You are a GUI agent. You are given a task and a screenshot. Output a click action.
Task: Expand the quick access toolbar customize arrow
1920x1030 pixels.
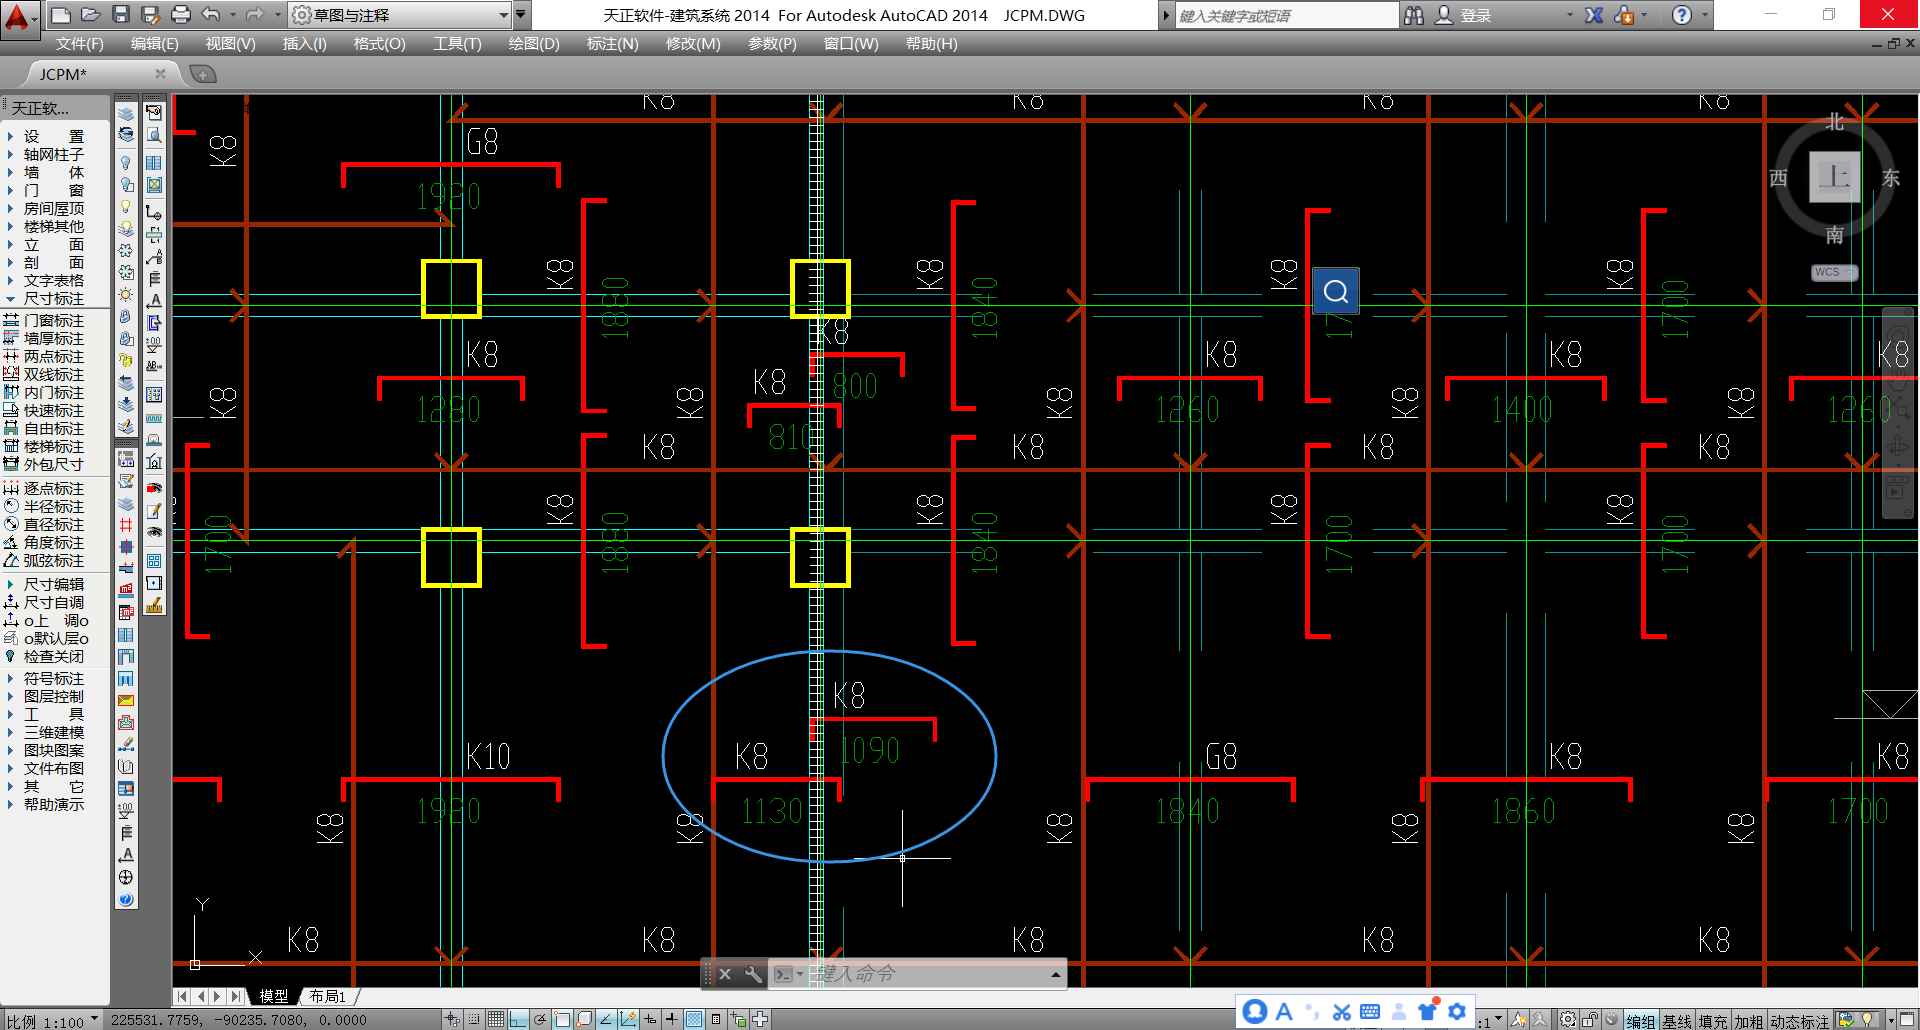pos(521,15)
